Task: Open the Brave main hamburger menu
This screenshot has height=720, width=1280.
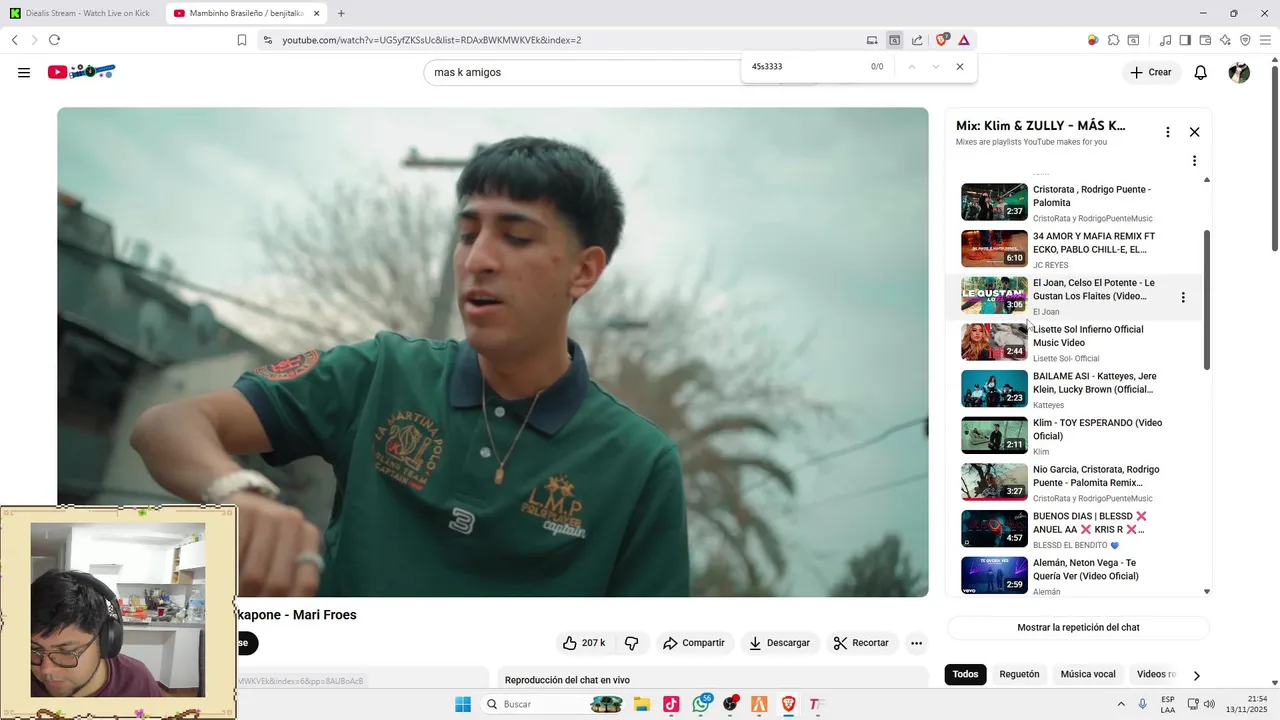Action: click(x=1266, y=40)
